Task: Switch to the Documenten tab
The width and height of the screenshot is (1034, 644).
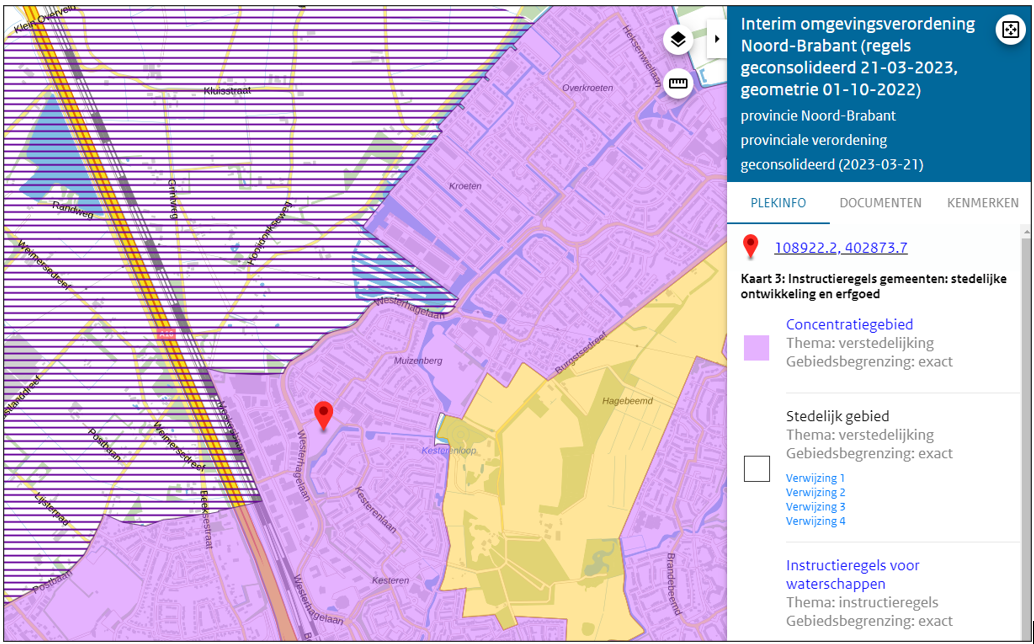Action: coord(880,203)
